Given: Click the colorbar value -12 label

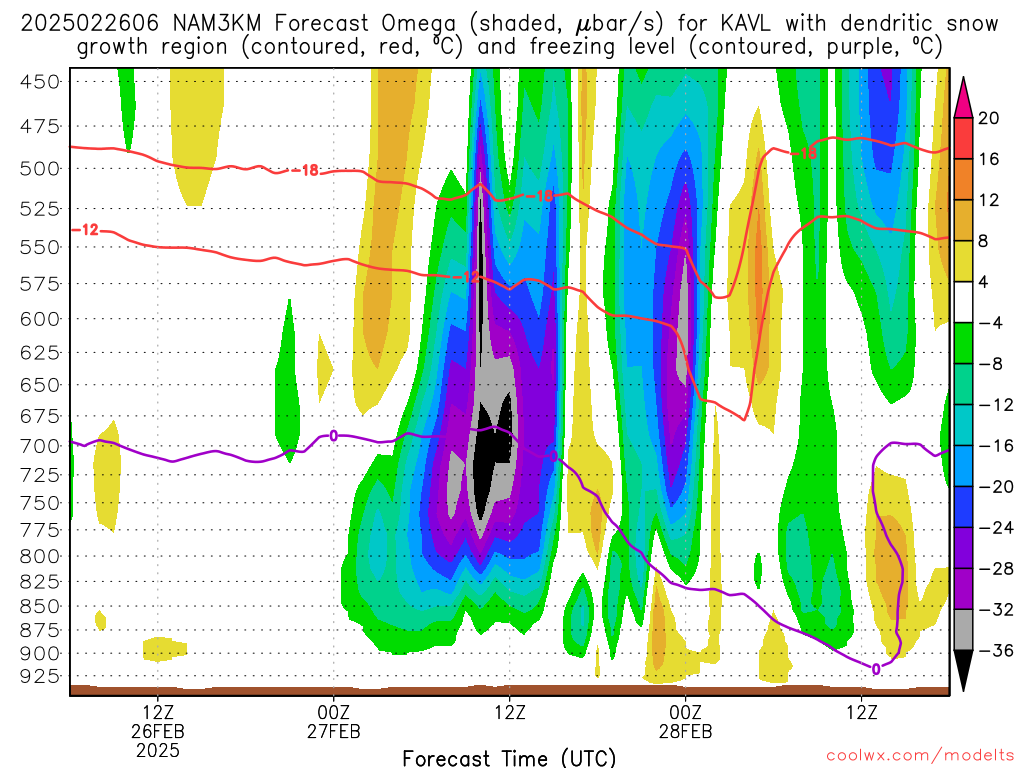Looking at the screenshot, I should (x=996, y=405).
